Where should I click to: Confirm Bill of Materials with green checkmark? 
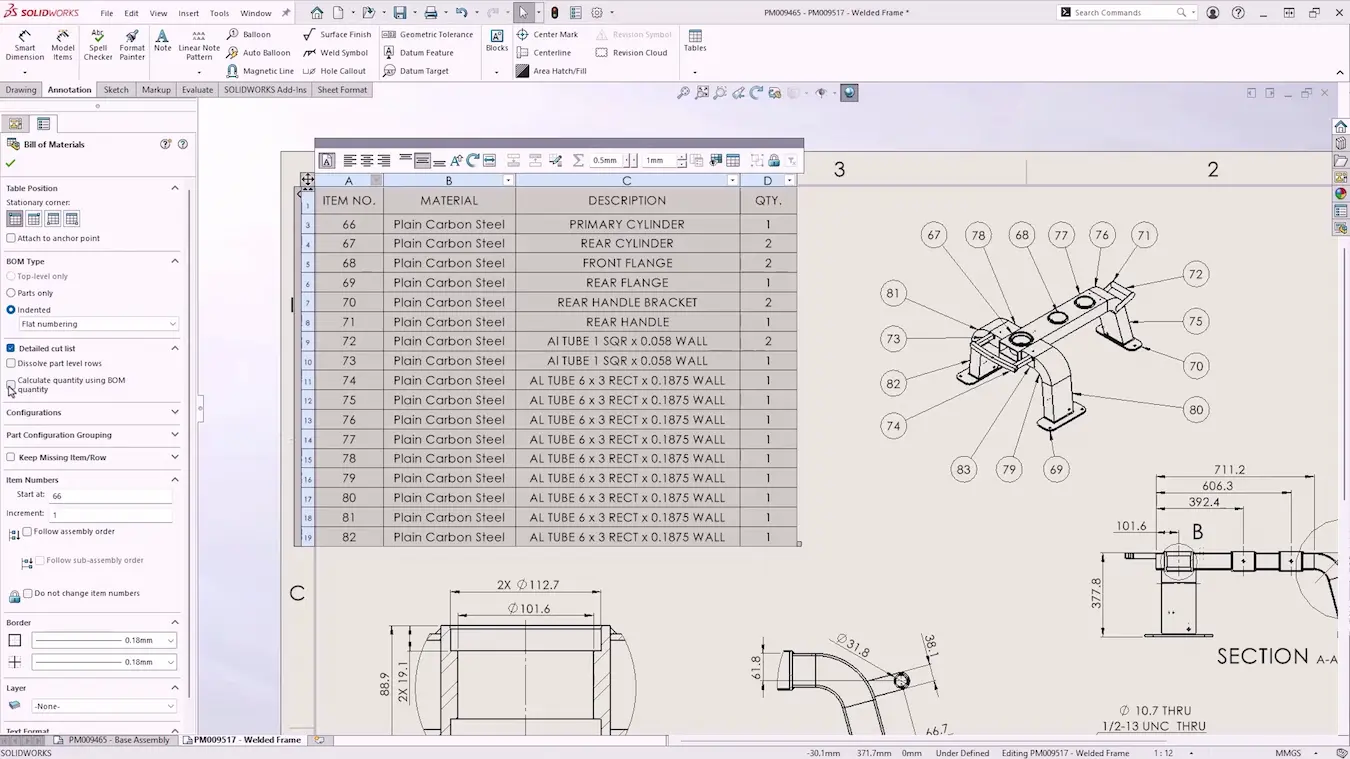point(11,163)
